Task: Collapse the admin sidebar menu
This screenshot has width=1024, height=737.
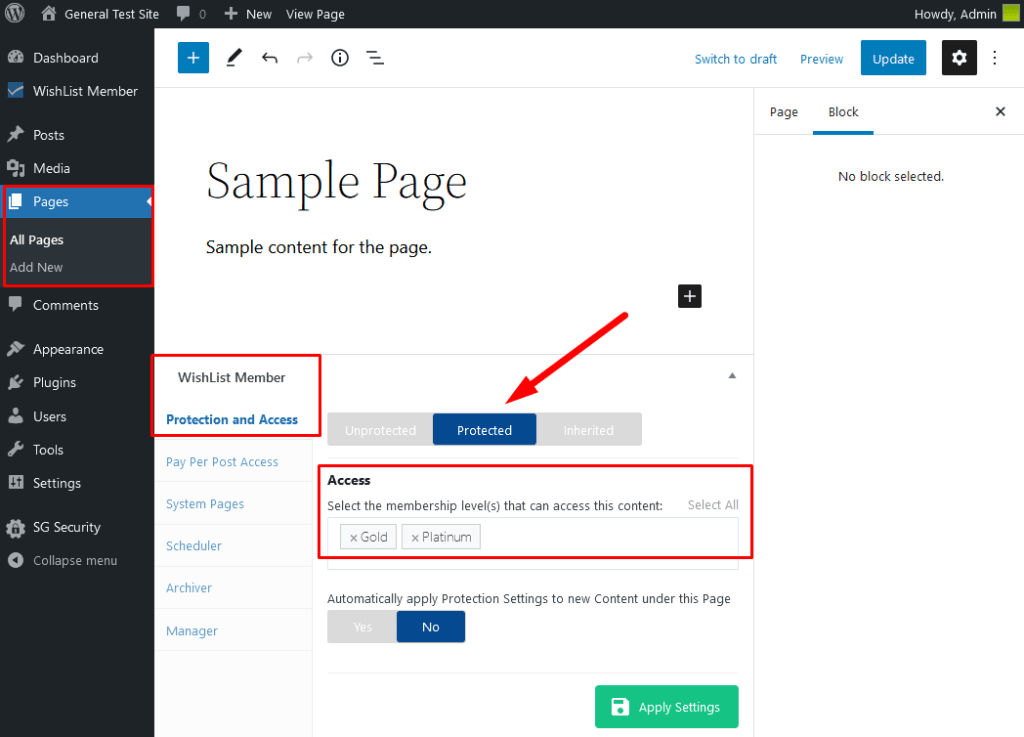Action: click(x=74, y=561)
